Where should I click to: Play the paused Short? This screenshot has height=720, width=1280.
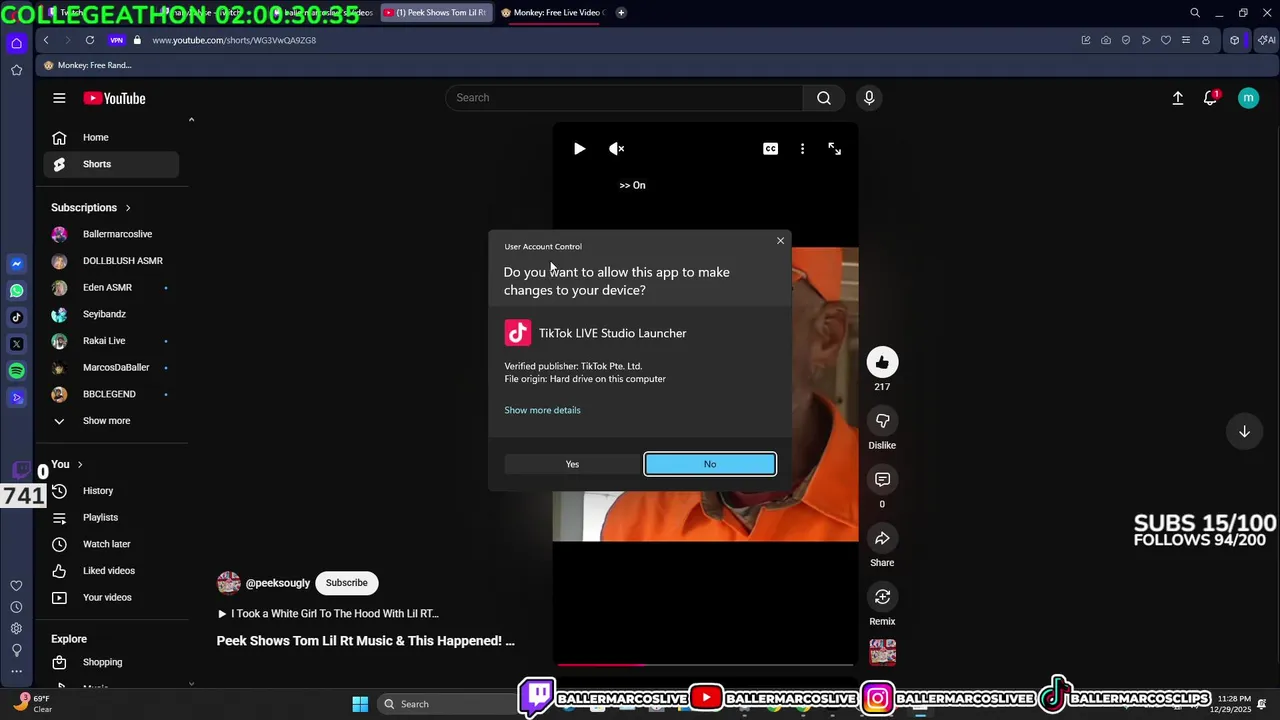click(x=579, y=149)
